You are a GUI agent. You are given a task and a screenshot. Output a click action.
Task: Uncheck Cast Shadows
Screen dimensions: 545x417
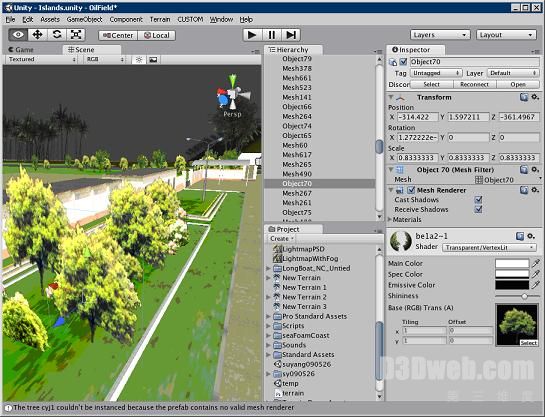pyautogui.click(x=478, y=199)
